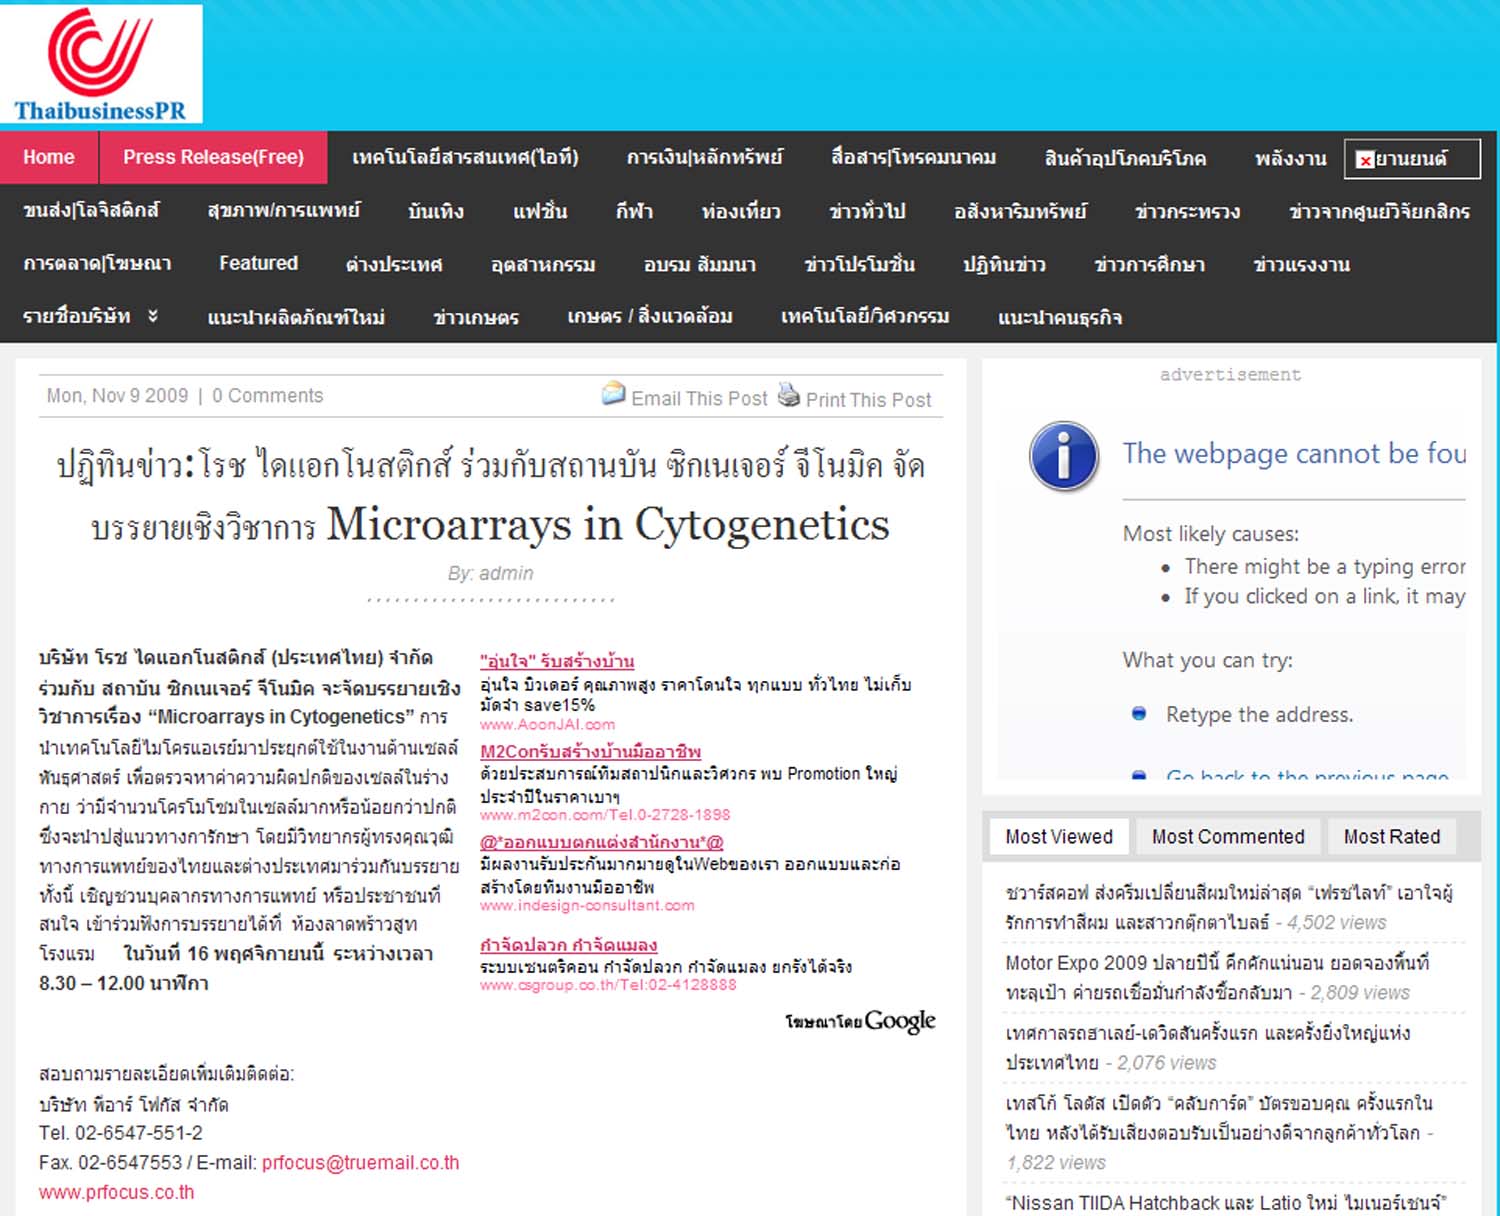This screenshot has width=1500, height=1216.
Task: Click the 0 Comments link
Action: 268,396
